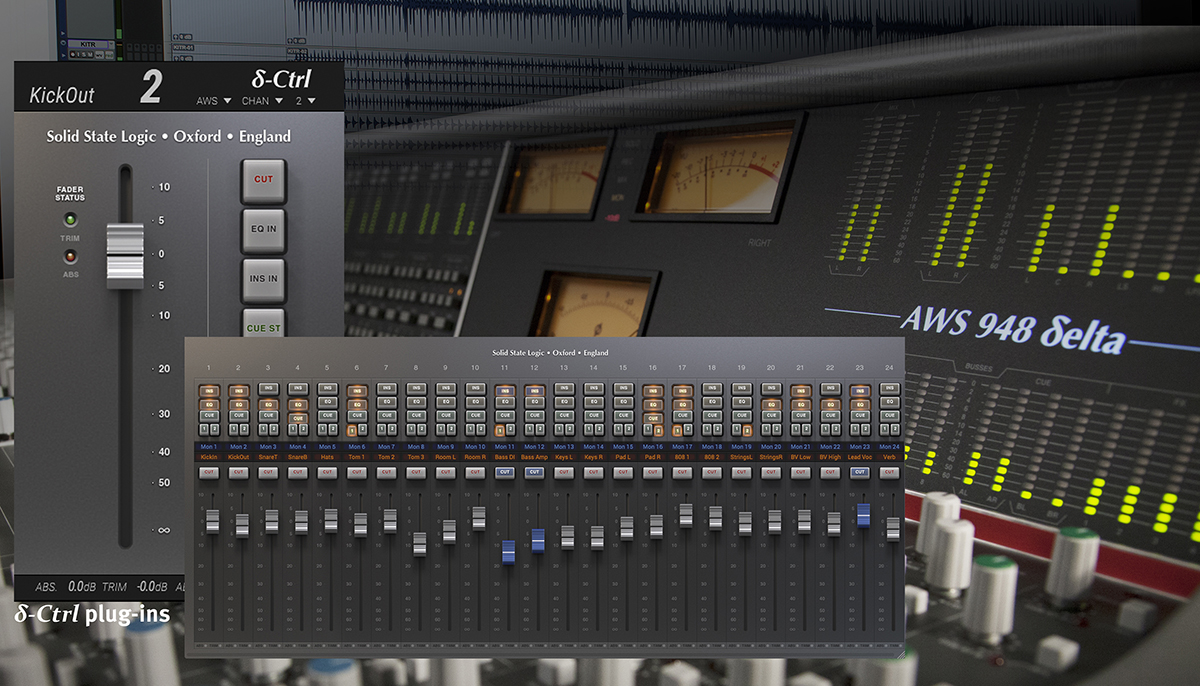Uncut the blue CUT on Bass DI
This screenshot has height=686, width=1200.
505,472
